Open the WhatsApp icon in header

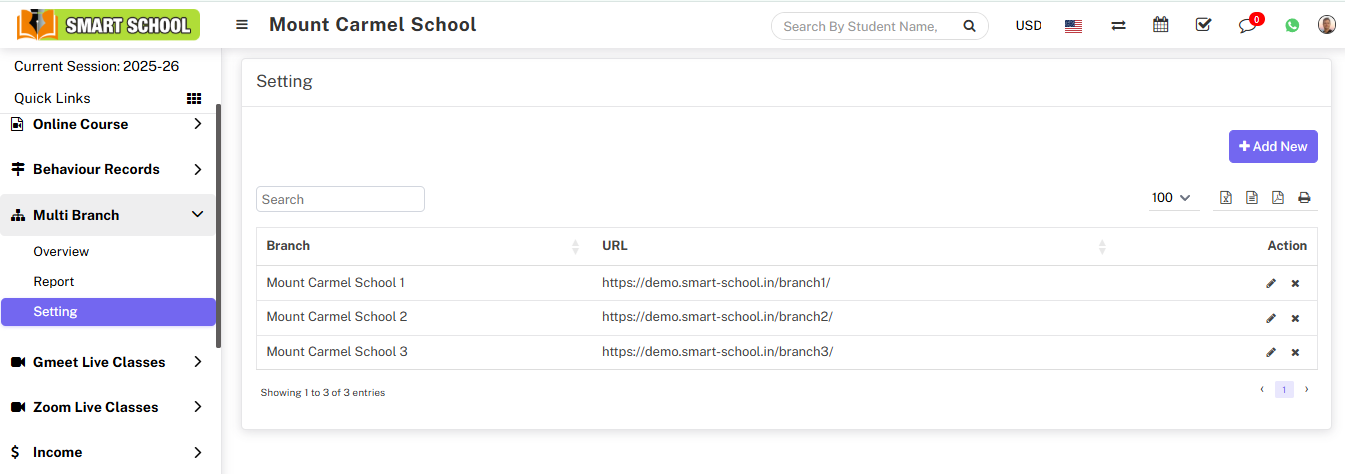(1292, 26)
